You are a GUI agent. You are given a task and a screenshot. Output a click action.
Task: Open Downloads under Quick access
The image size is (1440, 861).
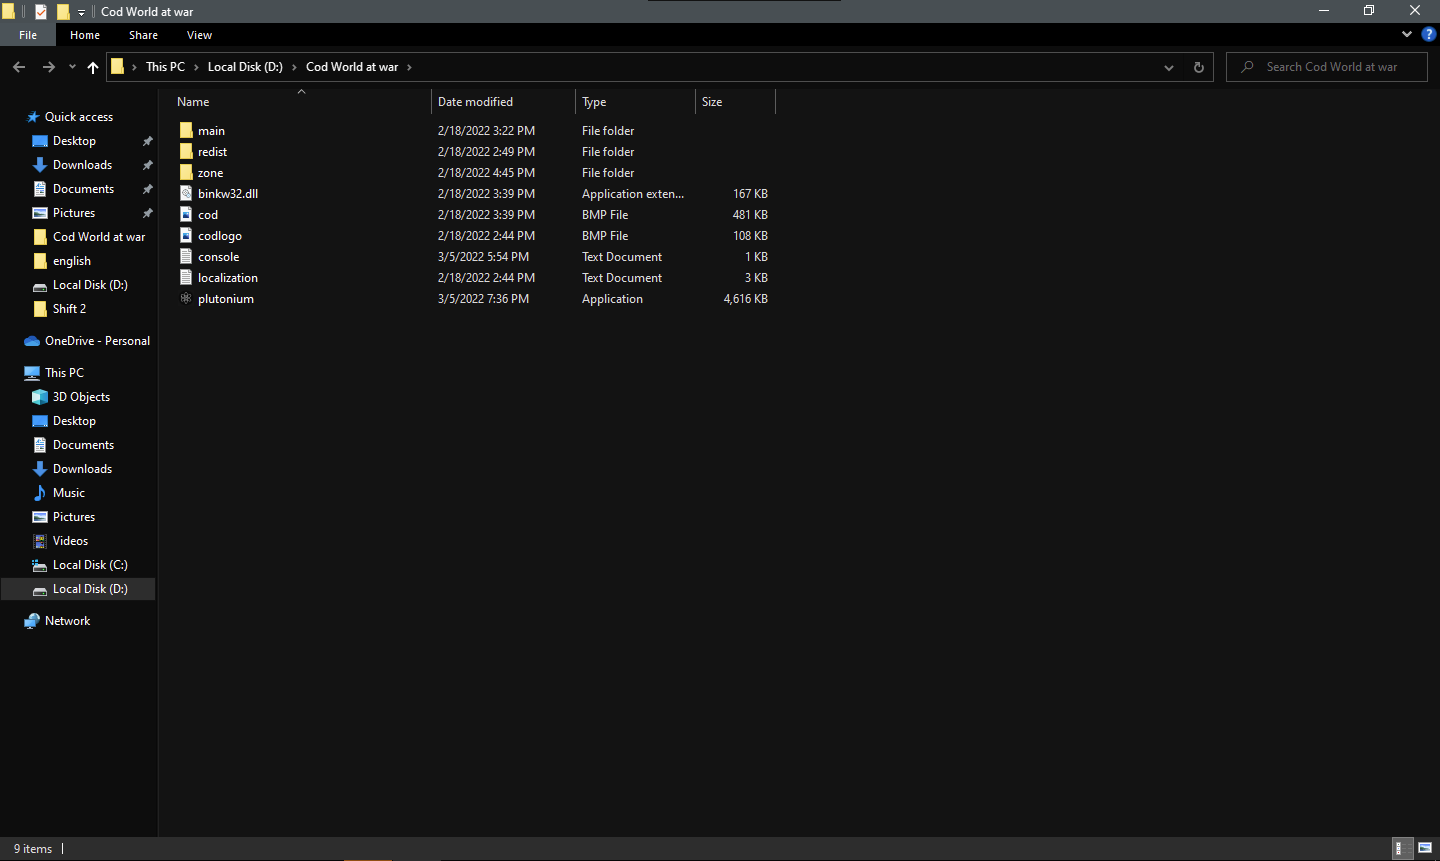pos(82,165)
